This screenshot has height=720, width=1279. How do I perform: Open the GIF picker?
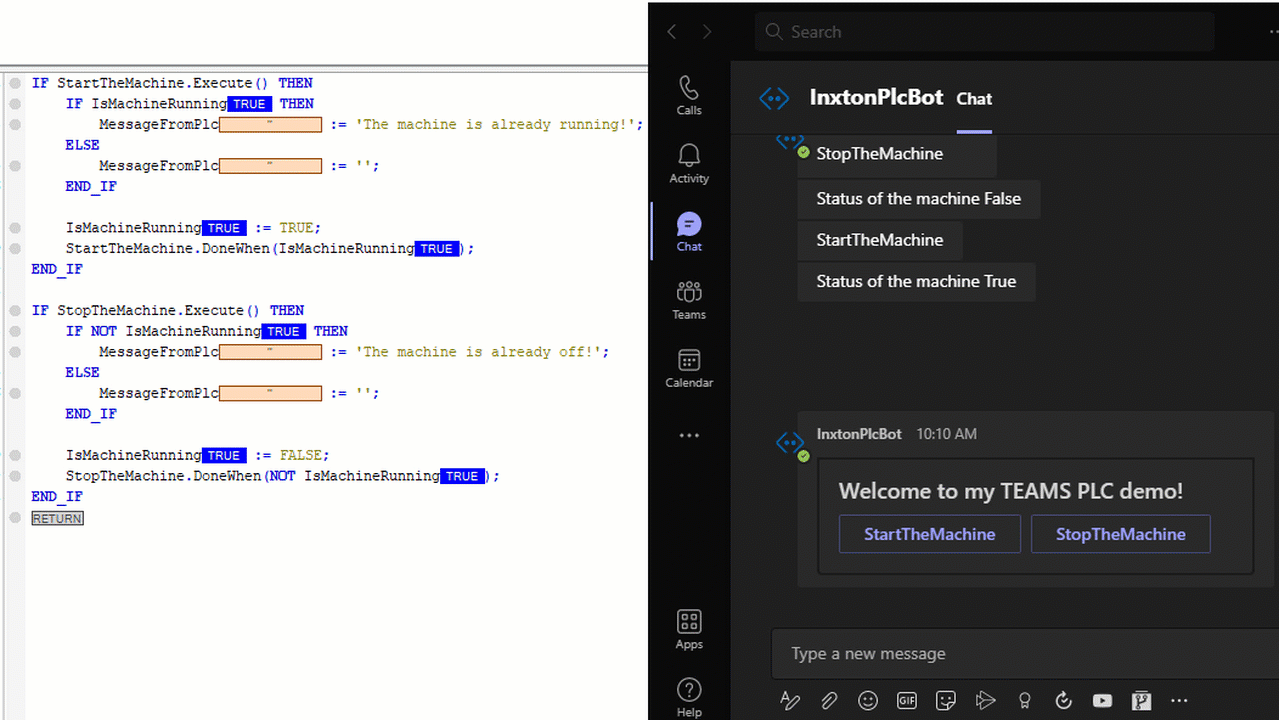tap(907, 701)
